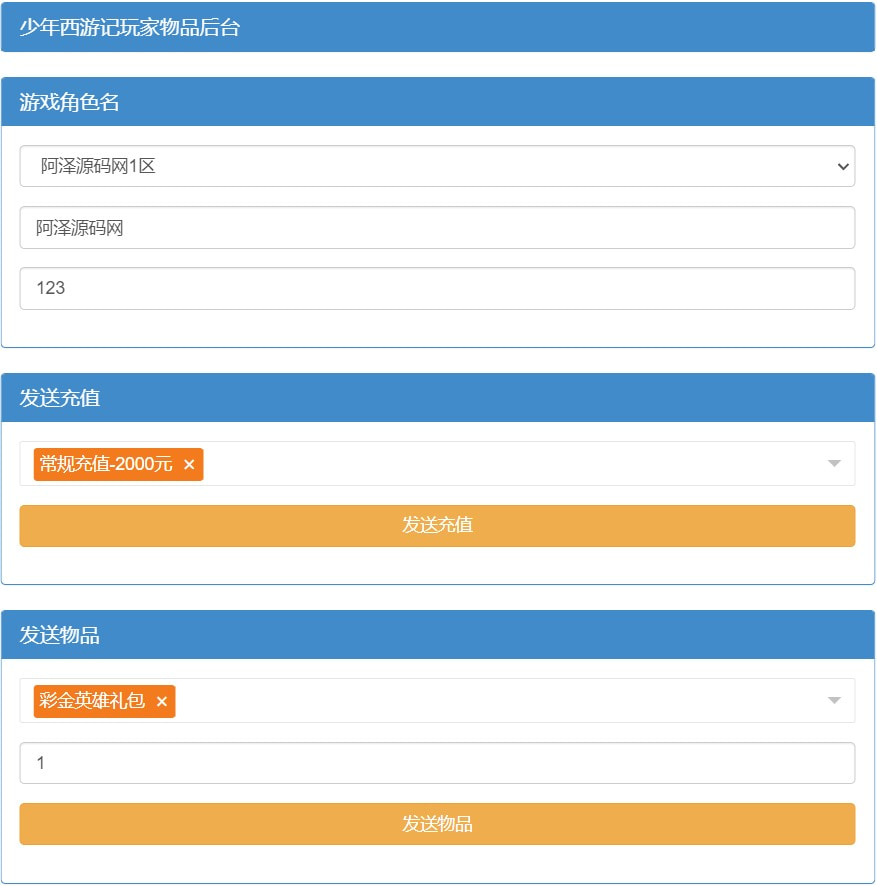Click empty space in the item tag field

coord(500,701)
